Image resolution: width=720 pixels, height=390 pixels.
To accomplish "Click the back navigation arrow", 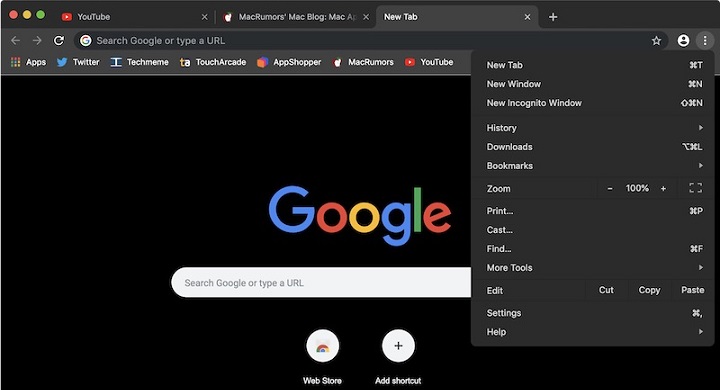I will pos(16,40).
